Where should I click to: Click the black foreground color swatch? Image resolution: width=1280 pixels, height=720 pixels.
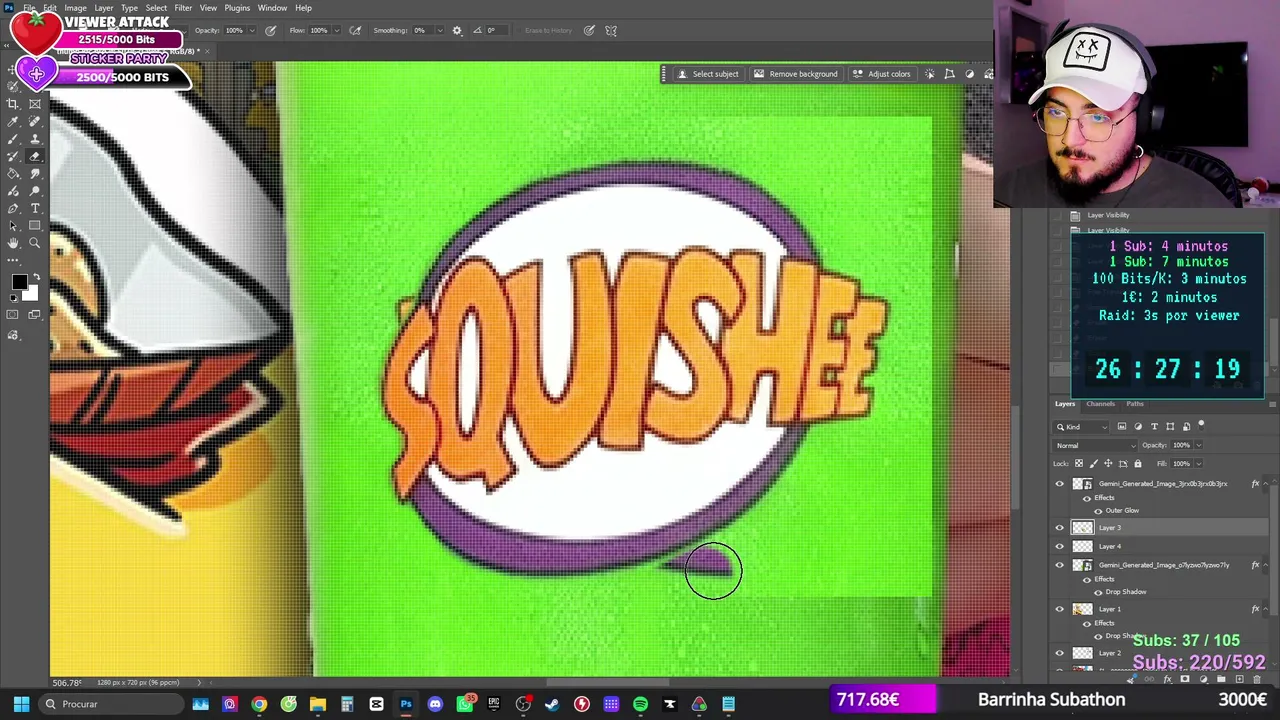click(x=19, y=283)
